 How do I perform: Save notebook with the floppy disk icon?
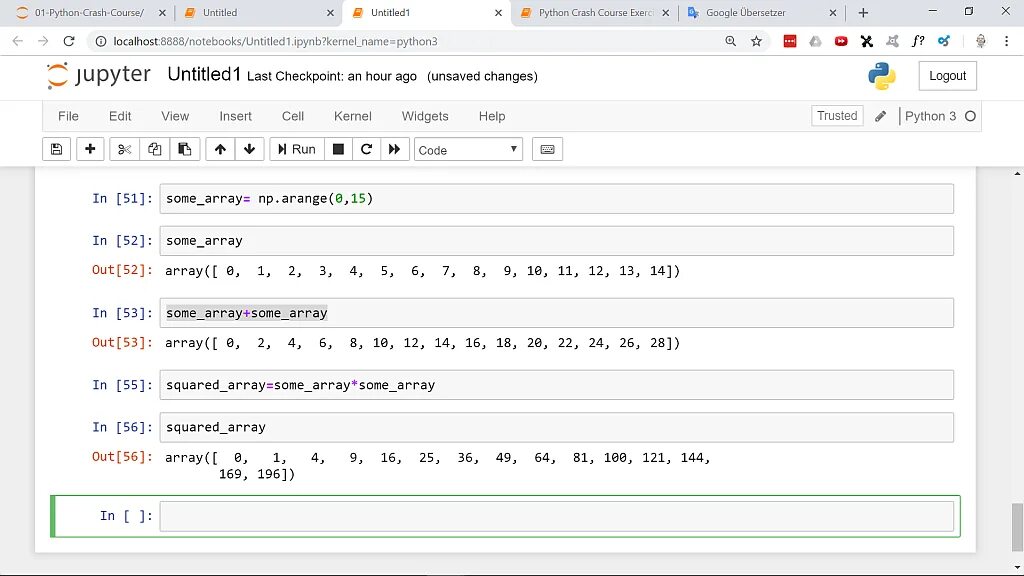pyautogui.click(x=57, y=150)
